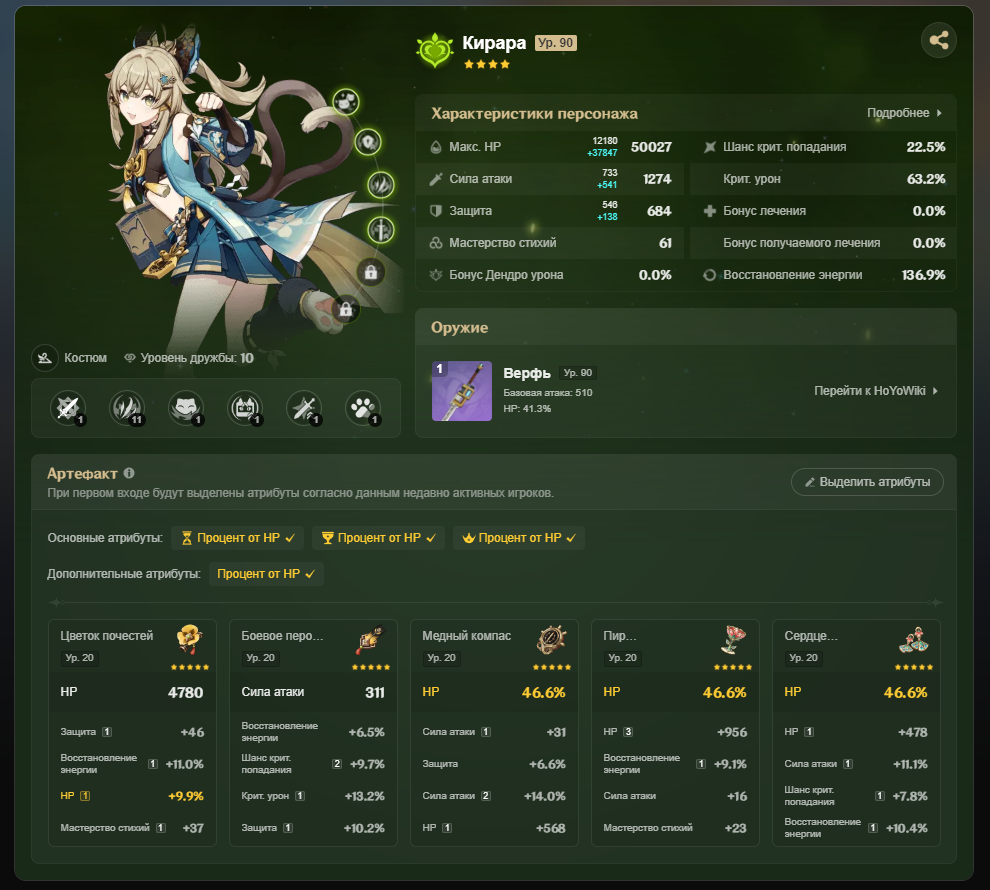990x890 pixels.
Task: Toggle the additional Процент от HP attribute
Action: (x=266, y=574)
